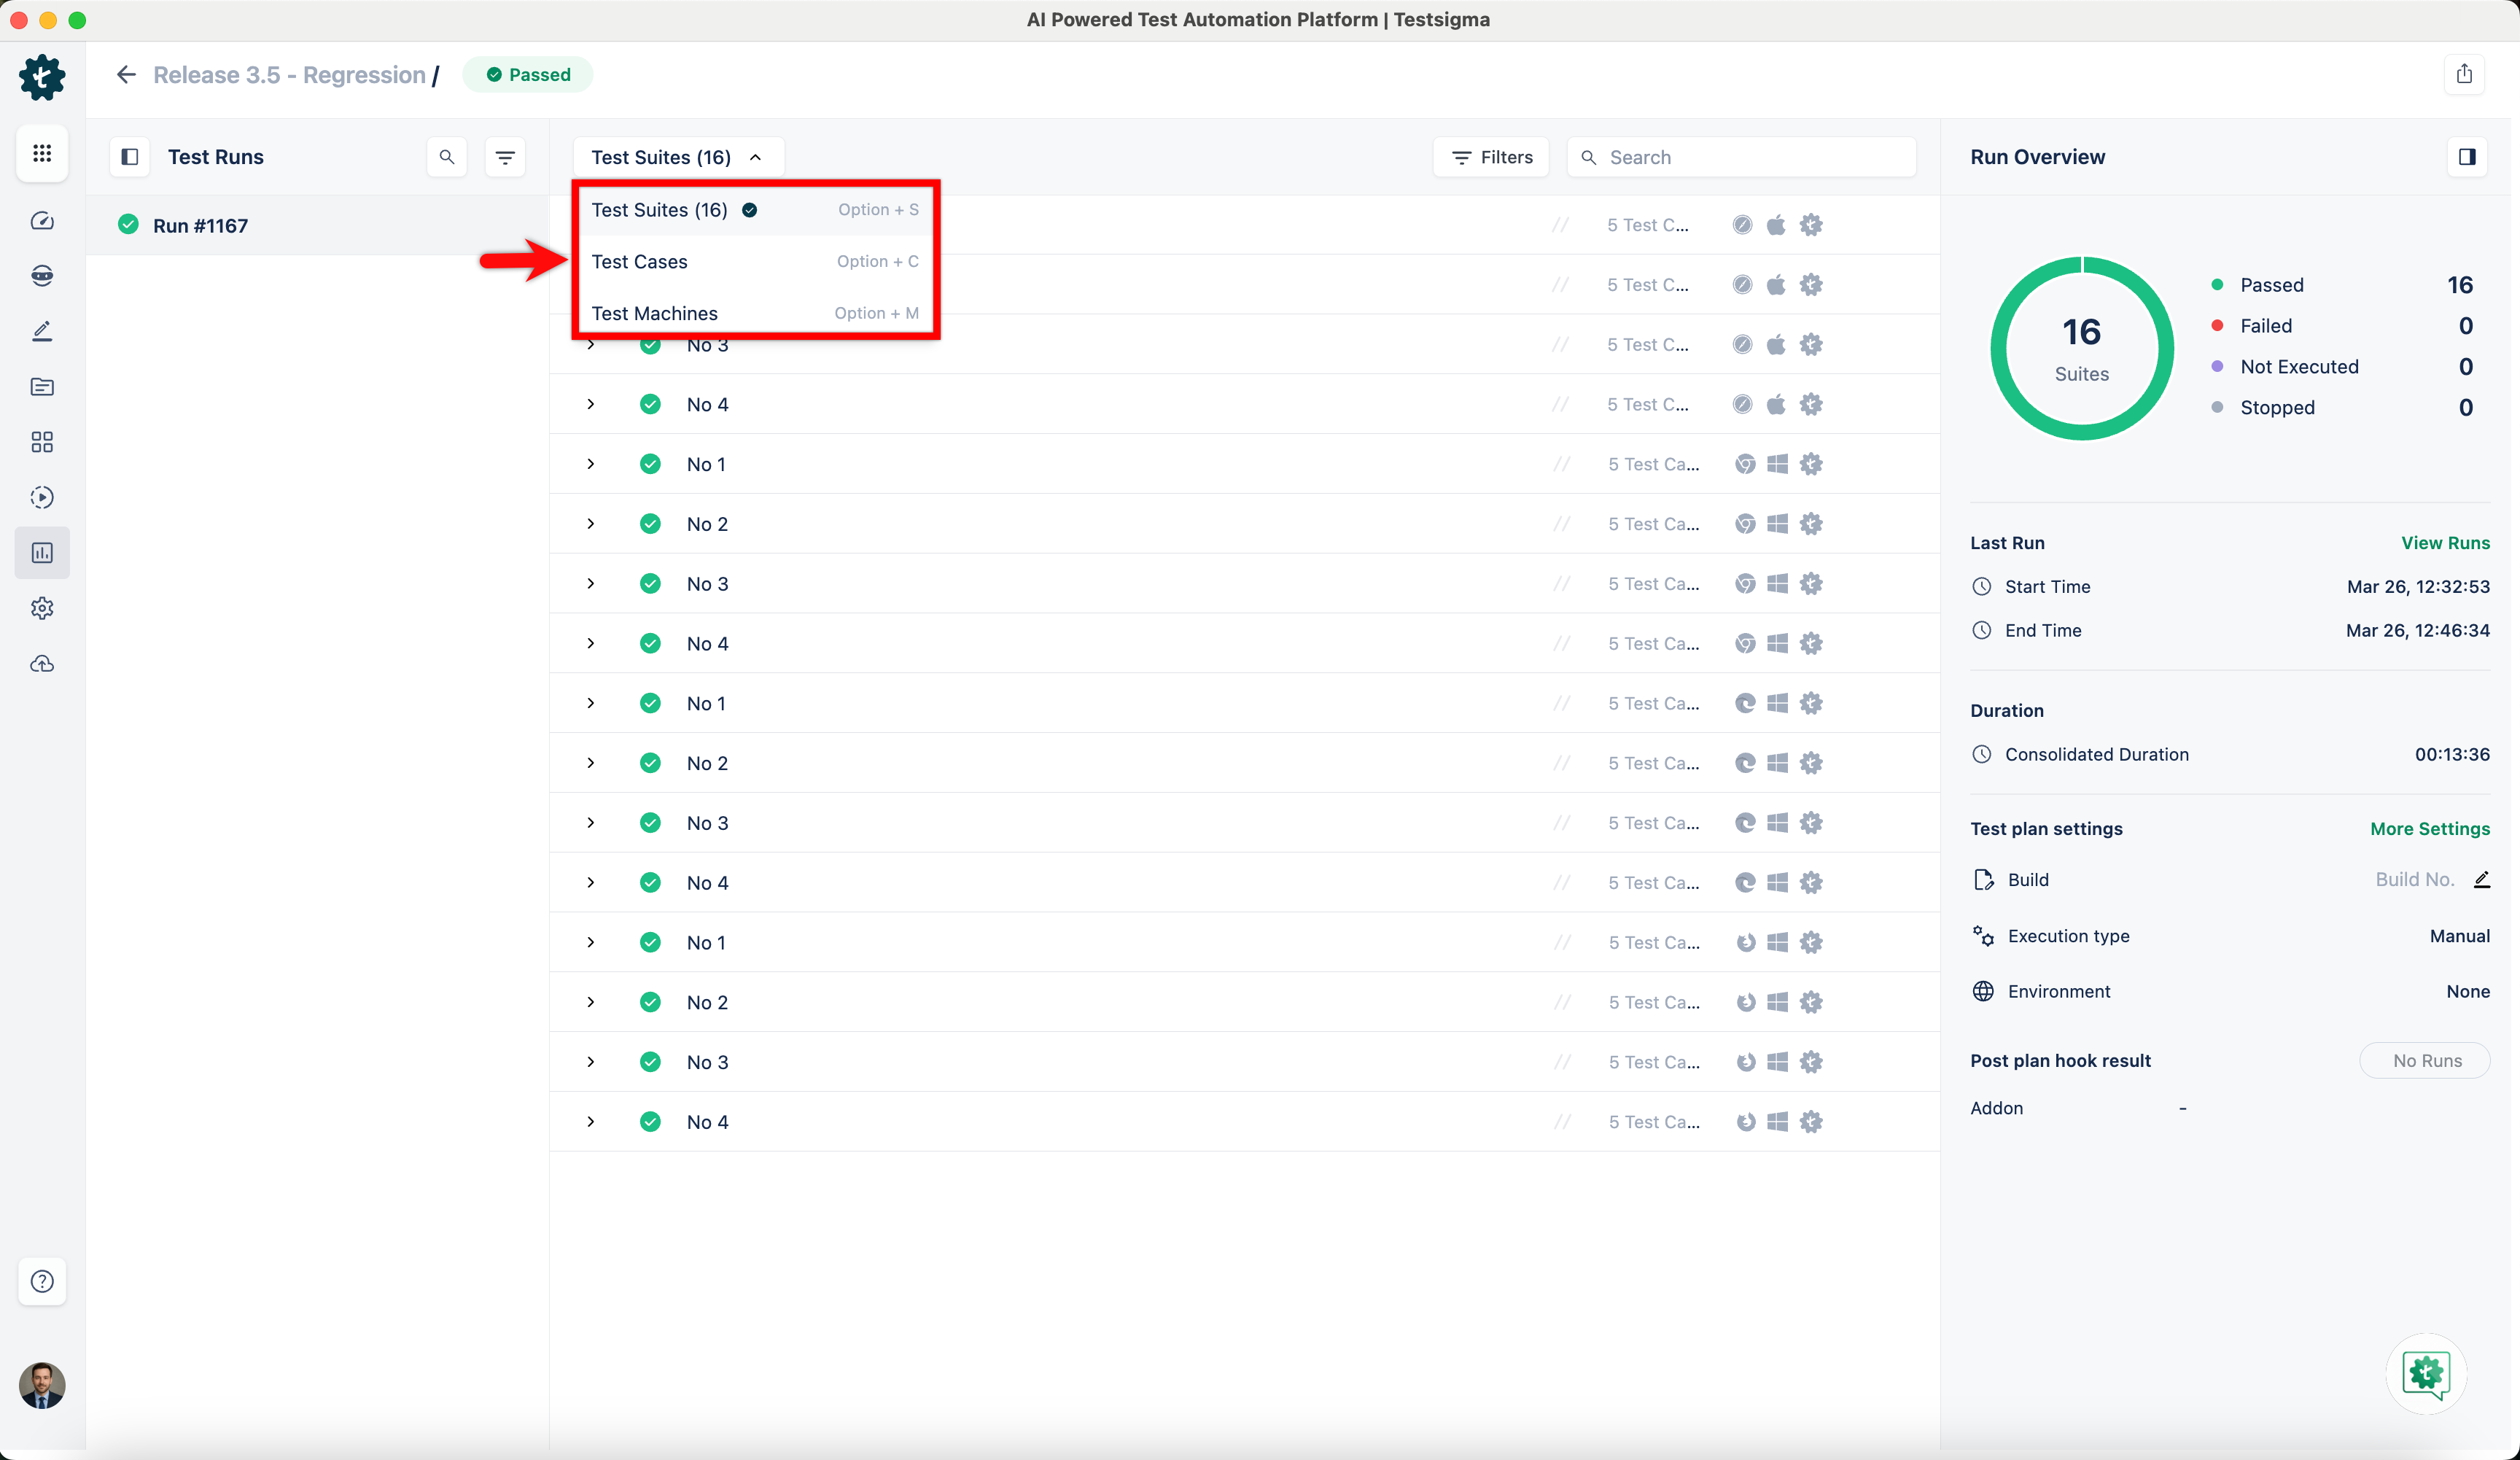Choose Test Machines in the dropdown menu

[654, 313]
